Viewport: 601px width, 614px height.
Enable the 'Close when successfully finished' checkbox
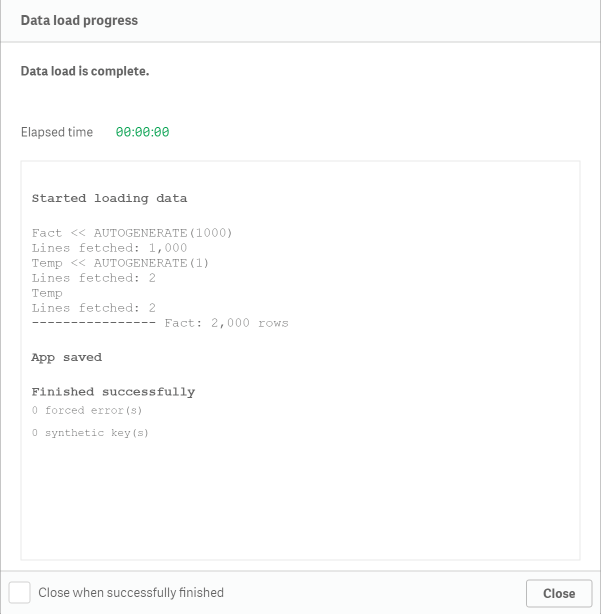point(20,592)
